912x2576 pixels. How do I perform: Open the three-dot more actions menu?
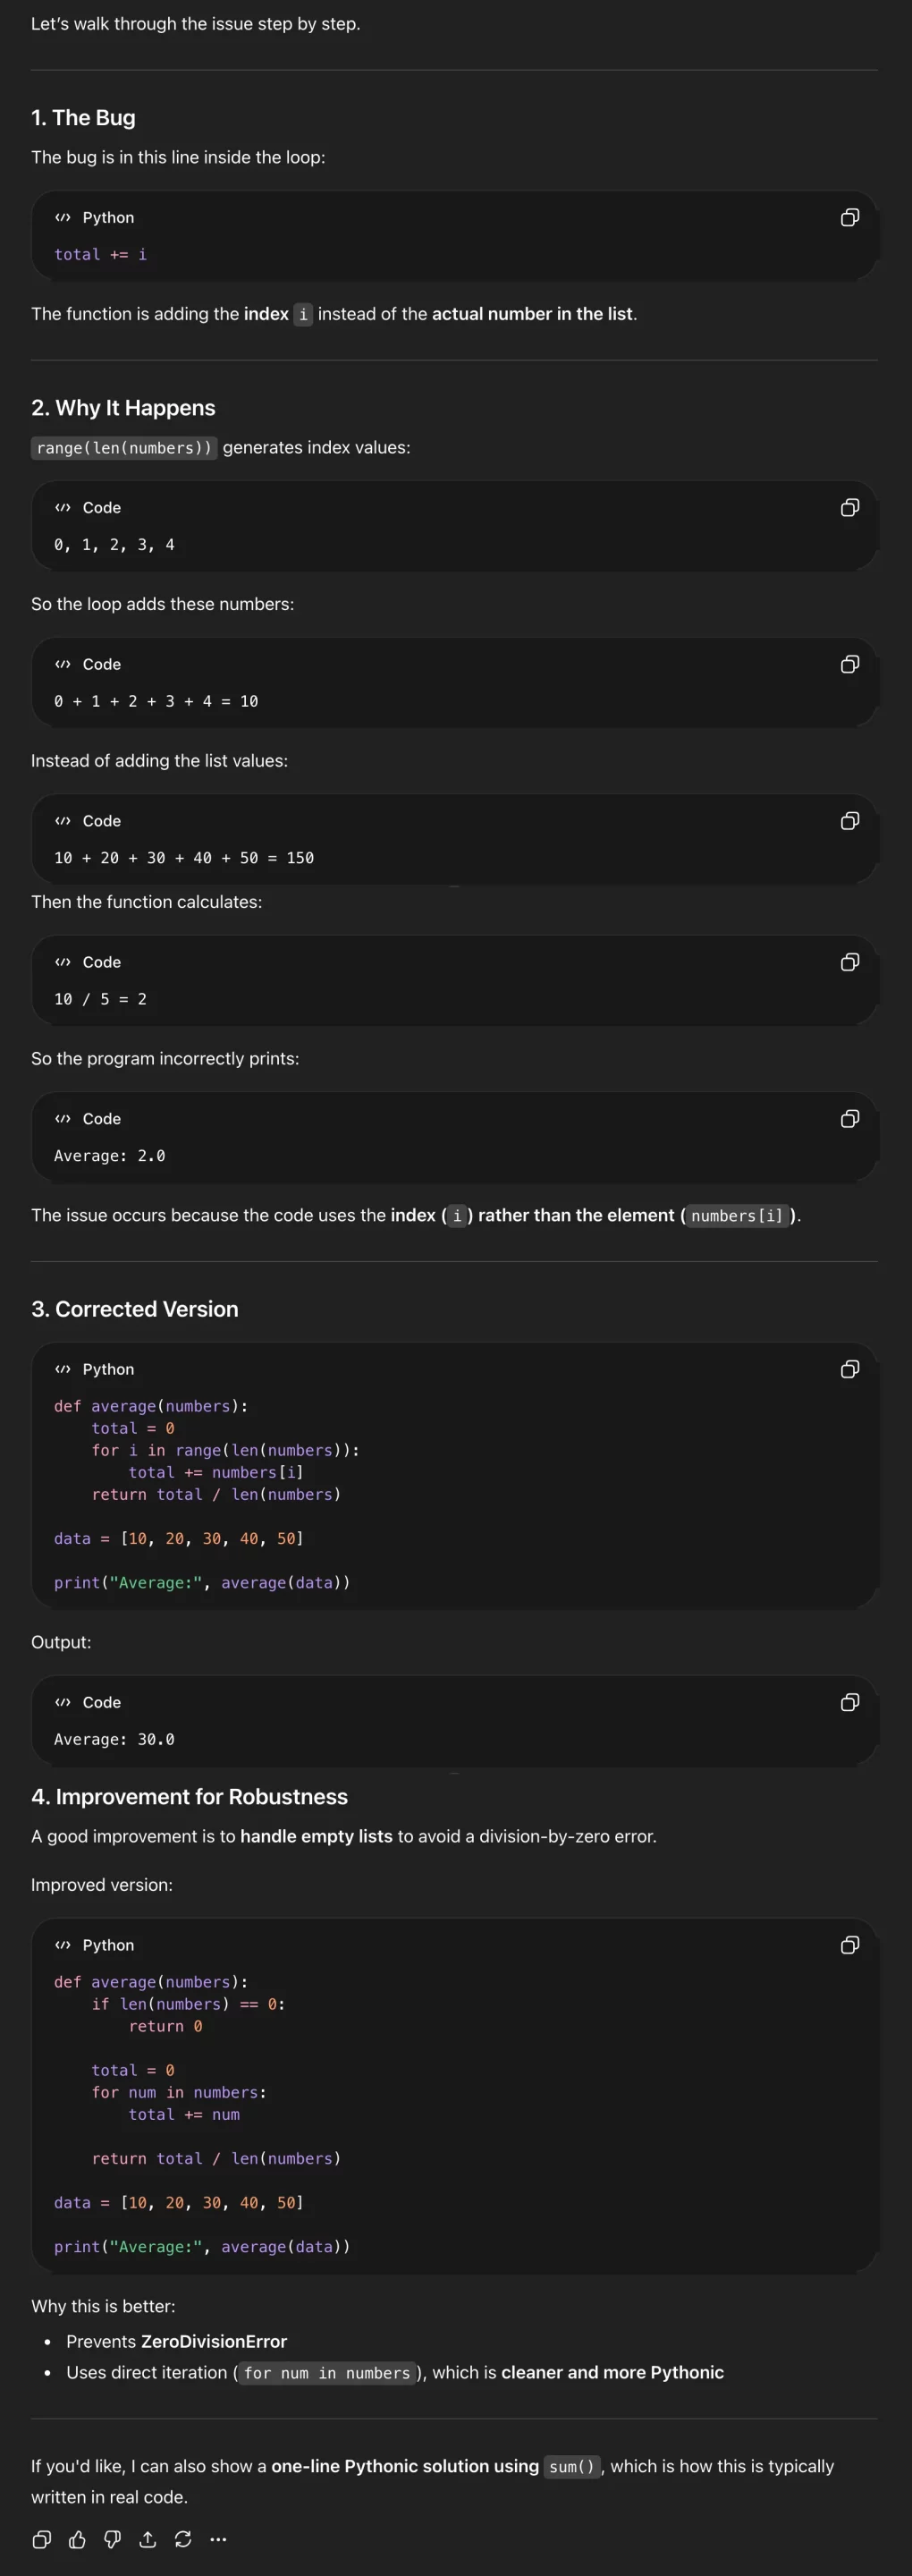pyautogui.click(x=218, y=2539)
